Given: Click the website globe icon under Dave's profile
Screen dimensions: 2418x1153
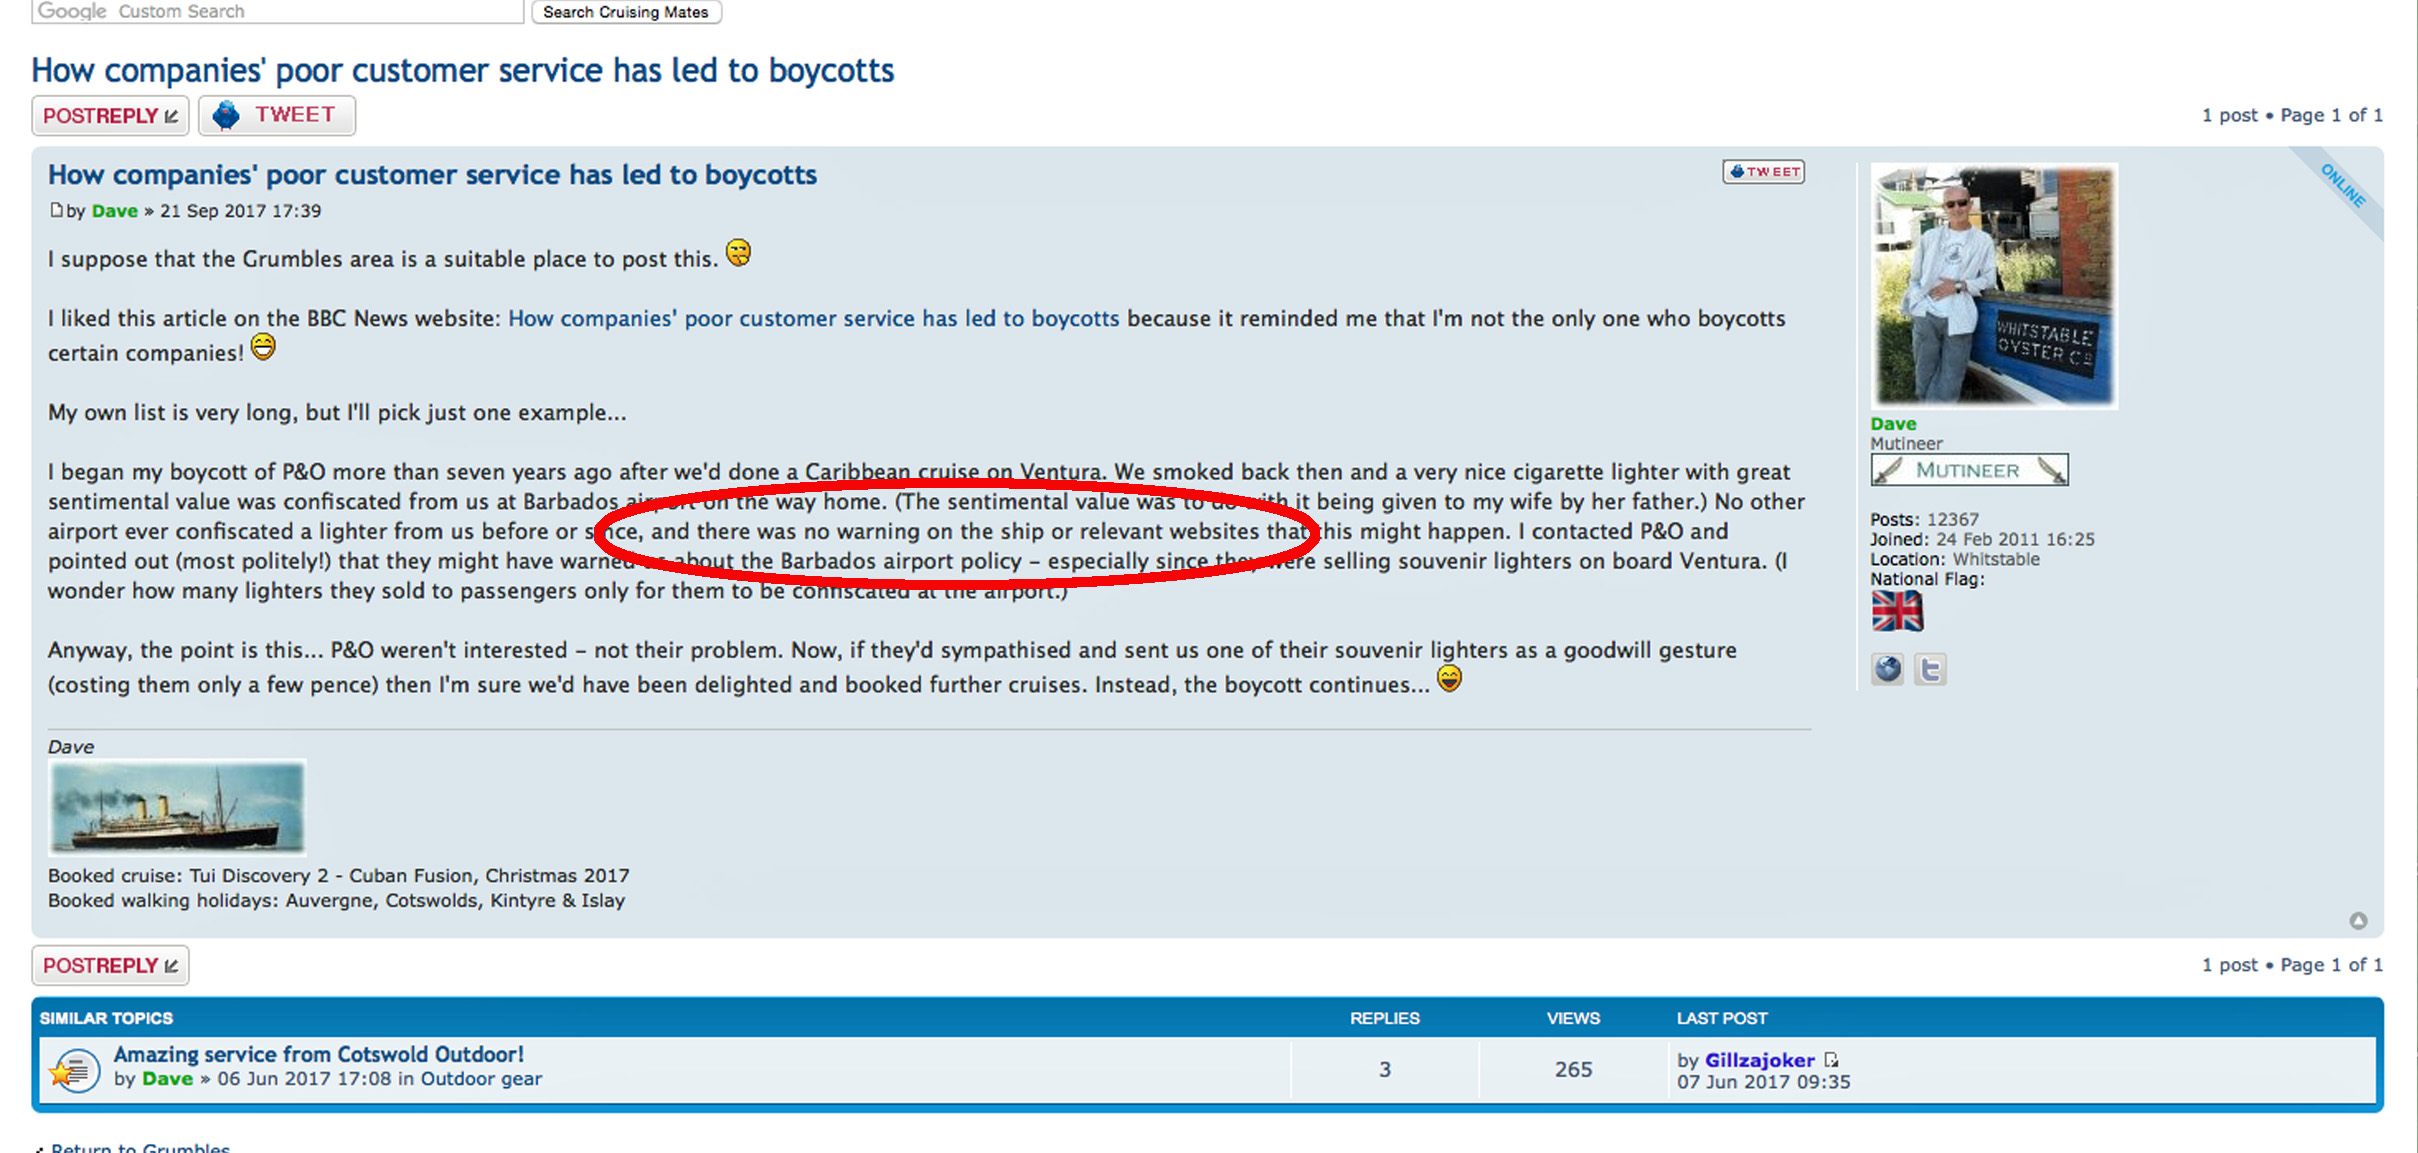Looking at the screenshot, I should point(1887,668).
